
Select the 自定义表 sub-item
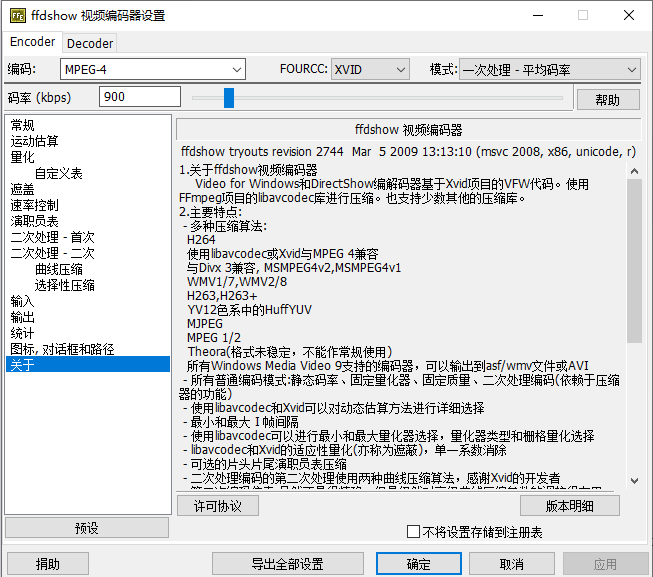[x=58, y=173]
